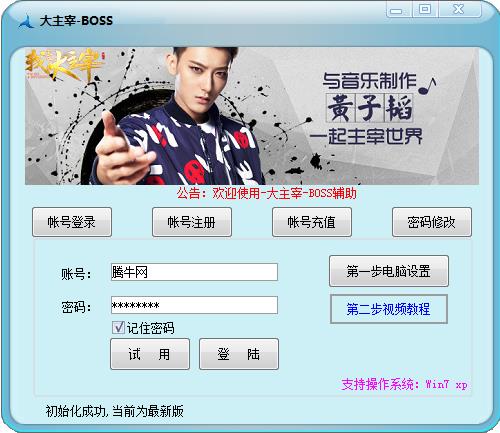Click the 账号 input field
This screenshot has width=500, height=433.
194,272
